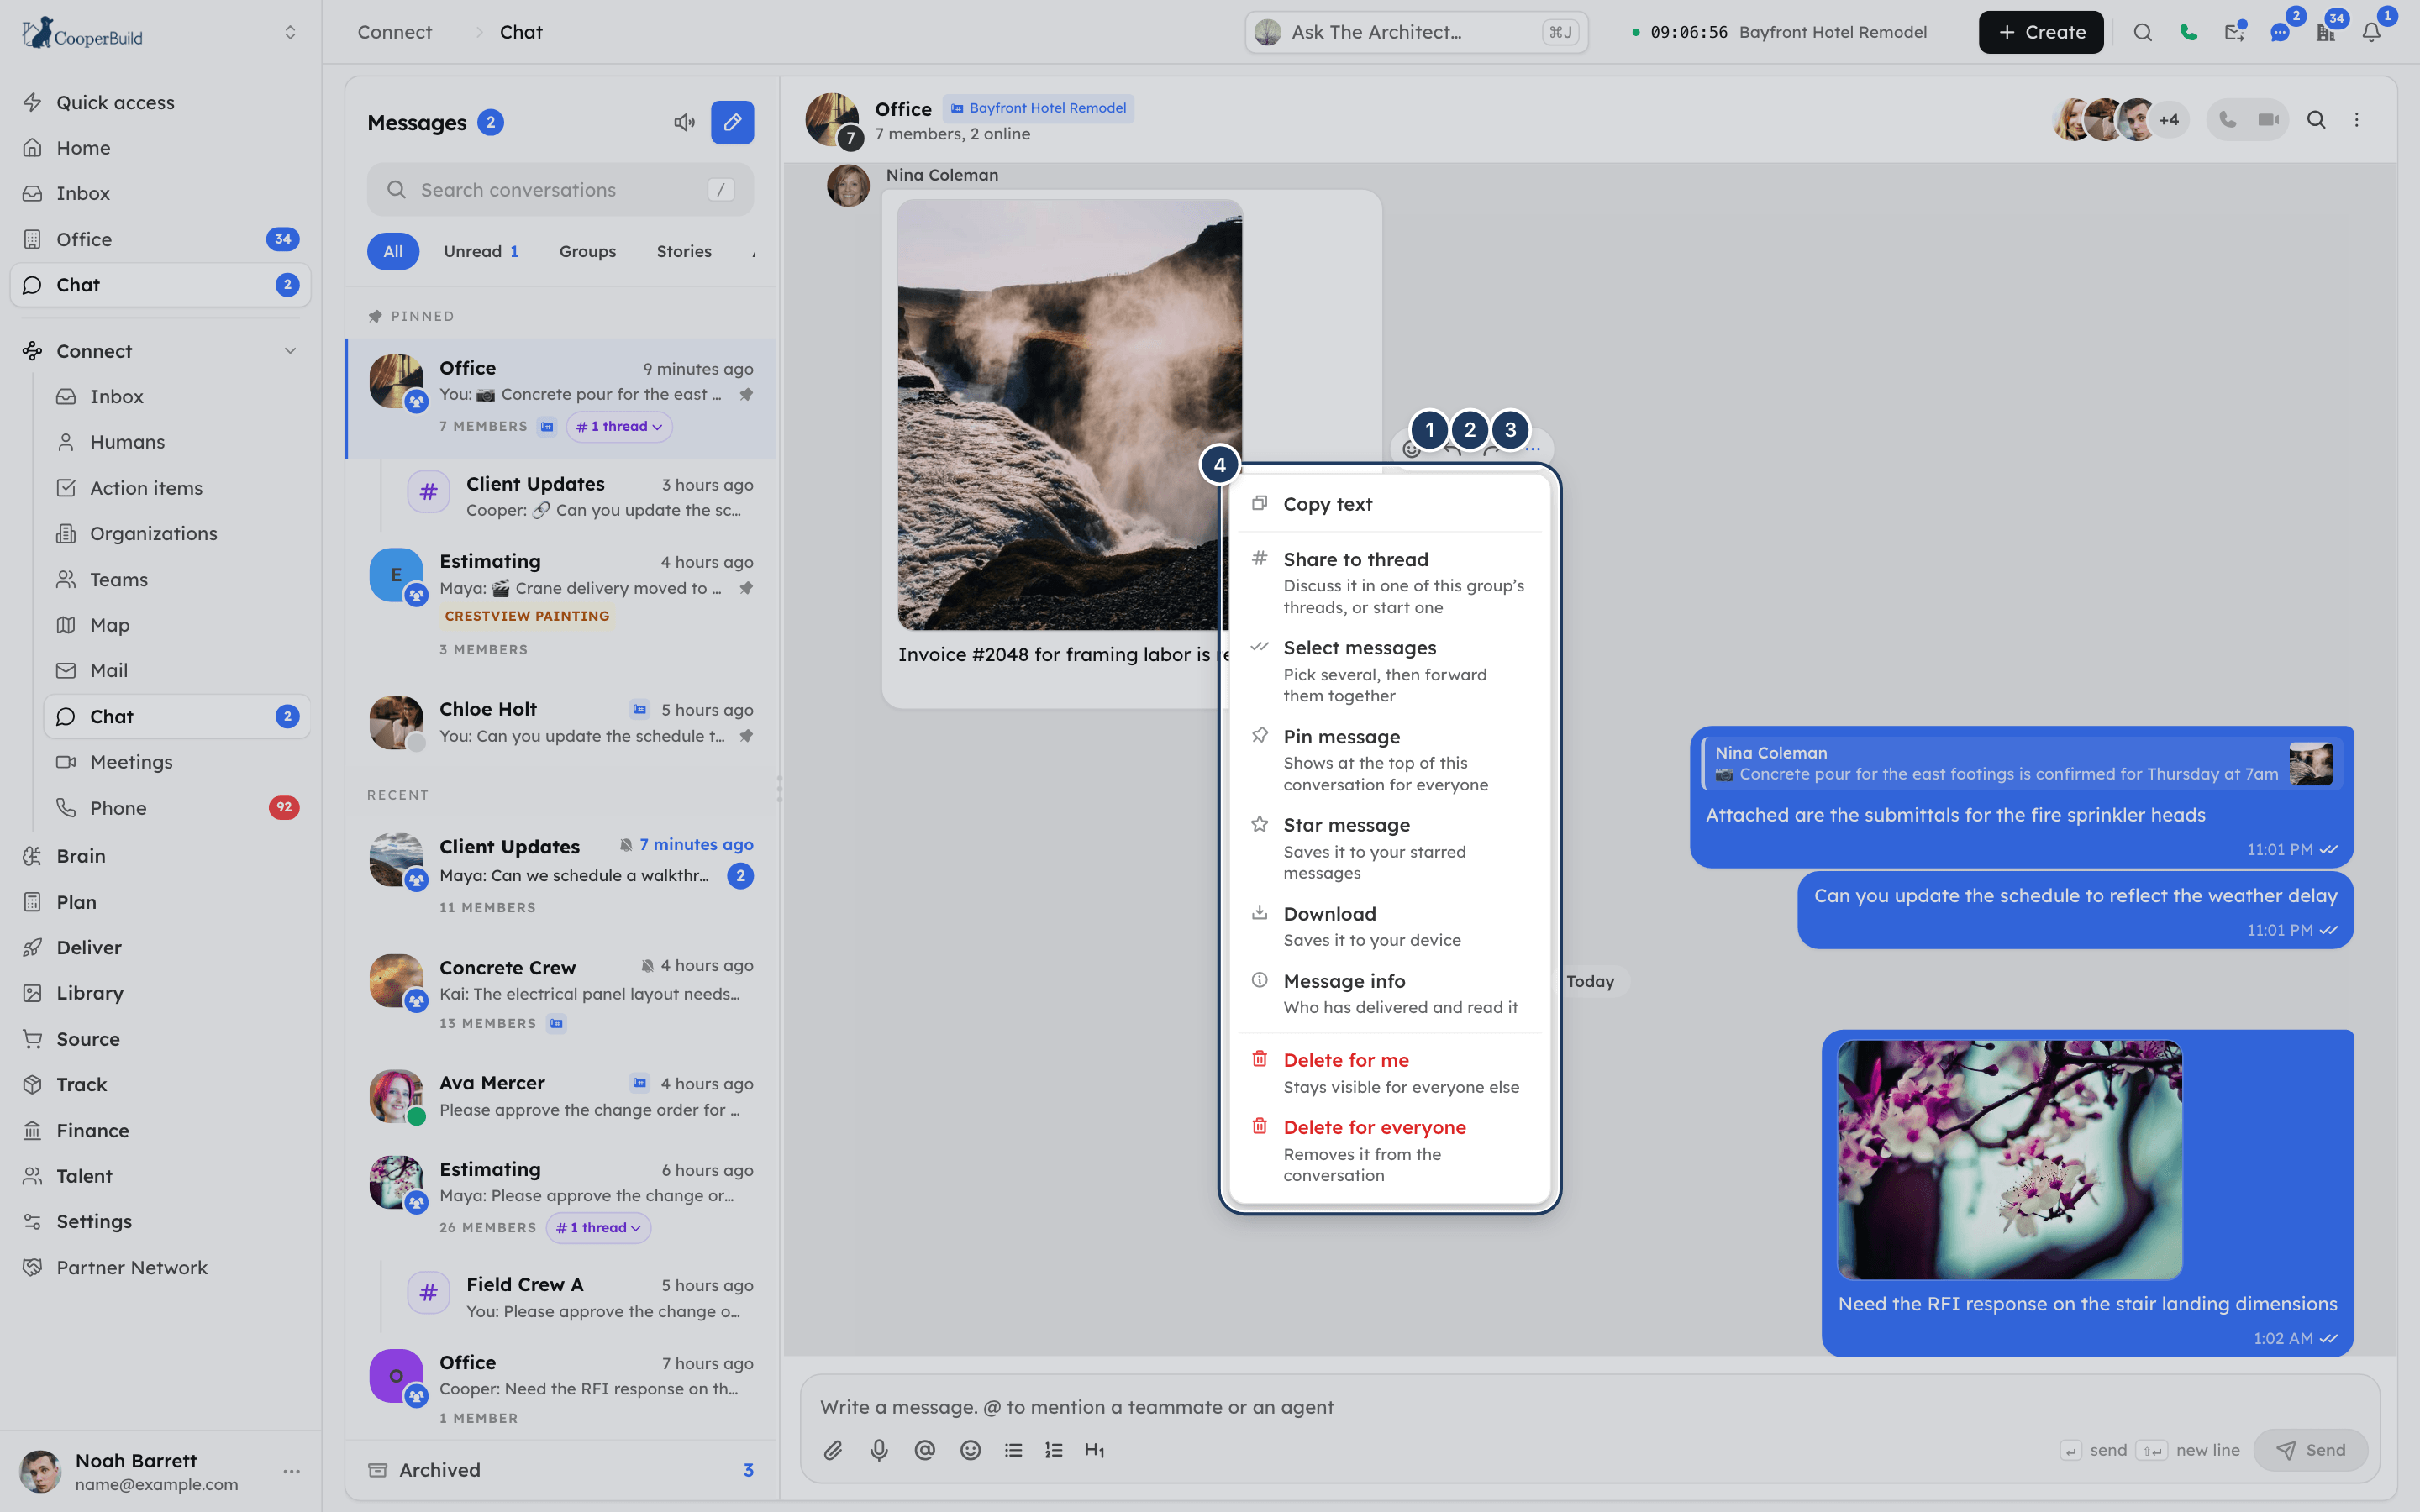Open conversation options vertical dots menu
Viewport: 2420px width, 1512px height.
pos(2357,120)
